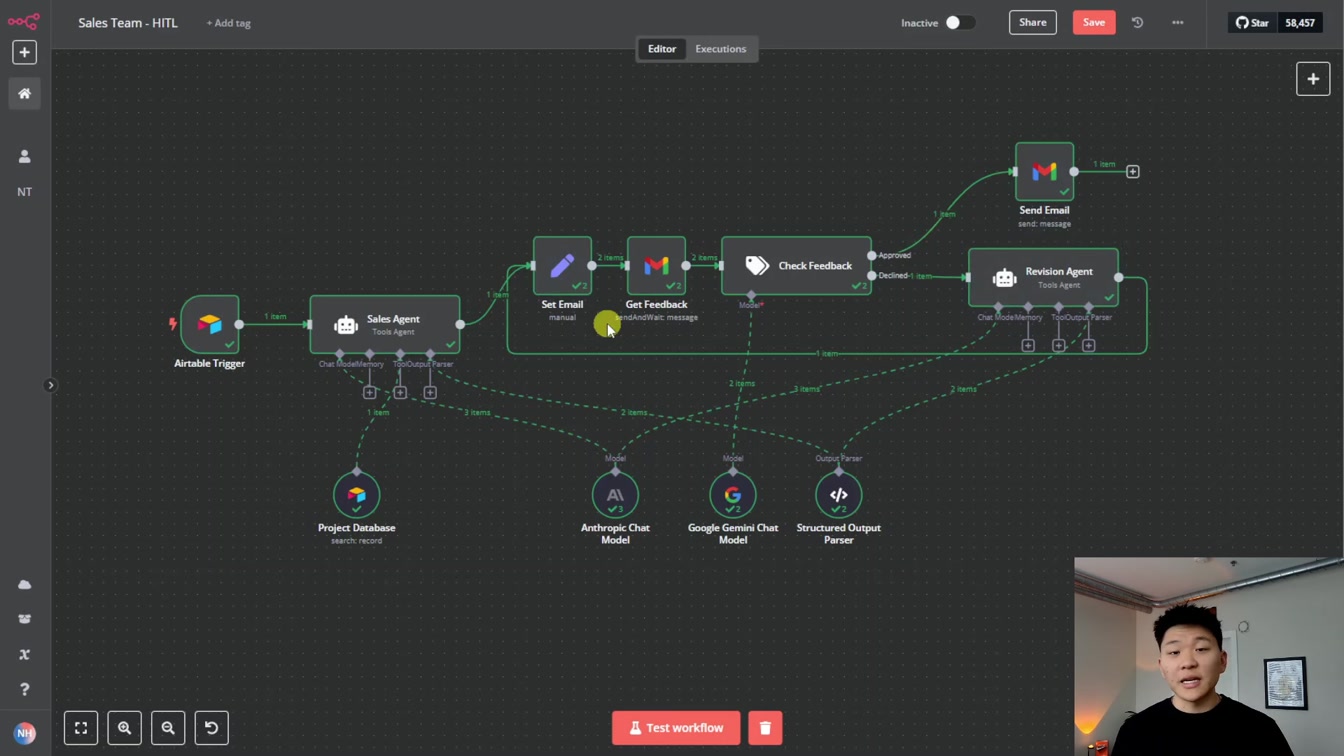Click the GitHub Star button

(1252, 22)
